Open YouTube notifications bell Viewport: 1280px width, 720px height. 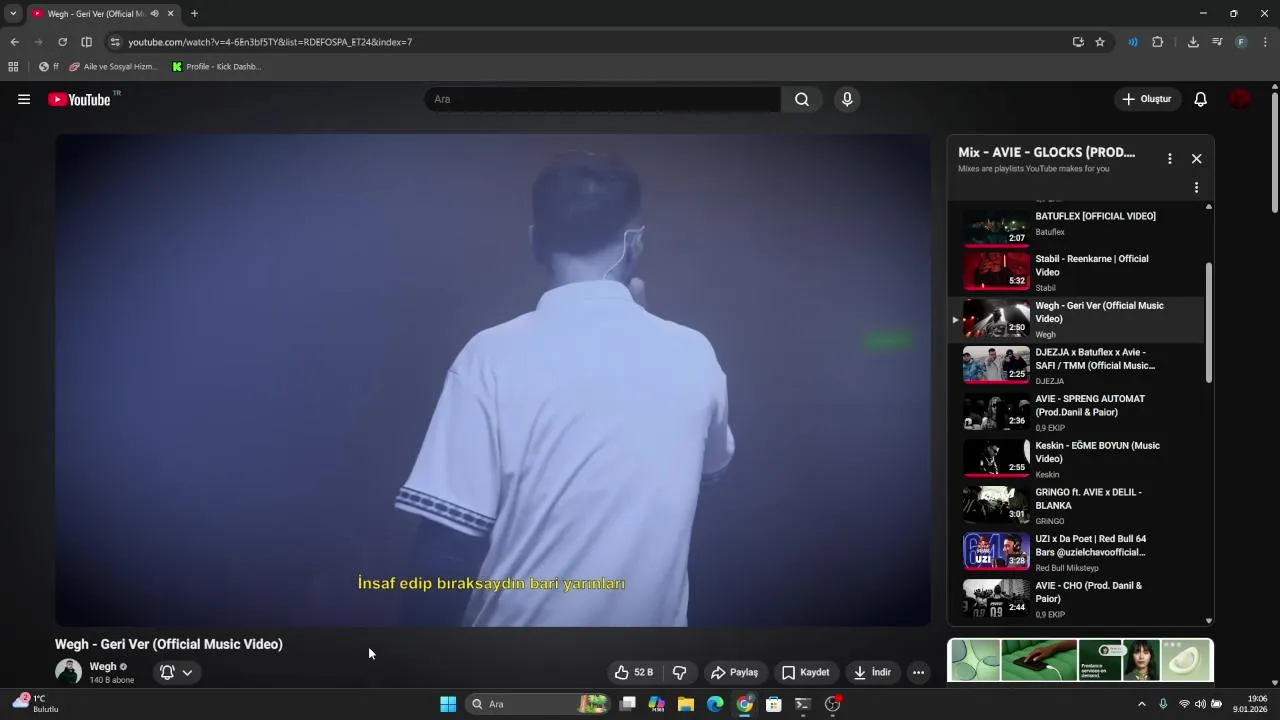[1201, 99]
